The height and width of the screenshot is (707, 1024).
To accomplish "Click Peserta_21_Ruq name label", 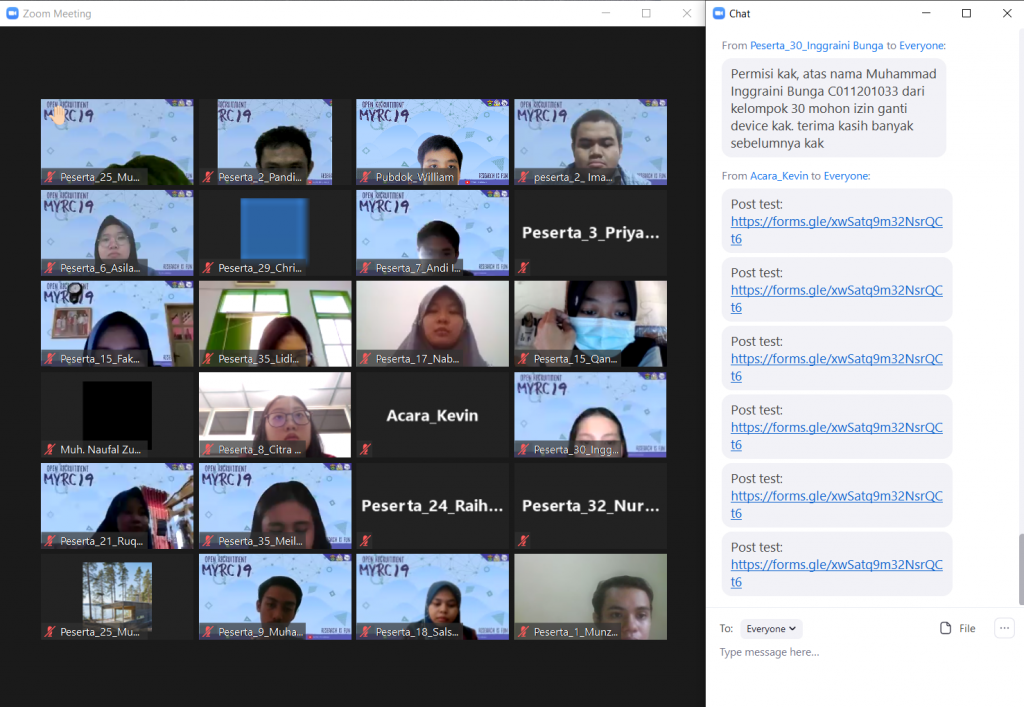I will 101,541.
